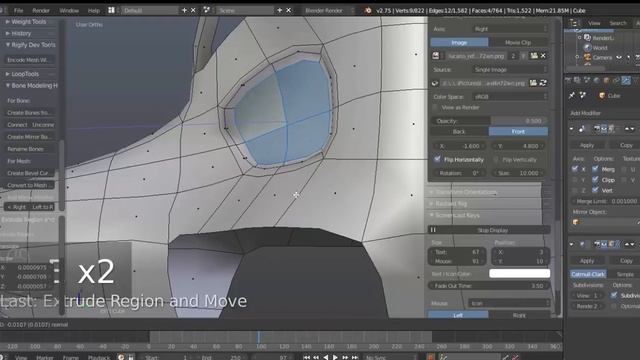Toggle Camera visibility eye icon
The width and height of the screenshot is (640, 360).
[619, 58]
